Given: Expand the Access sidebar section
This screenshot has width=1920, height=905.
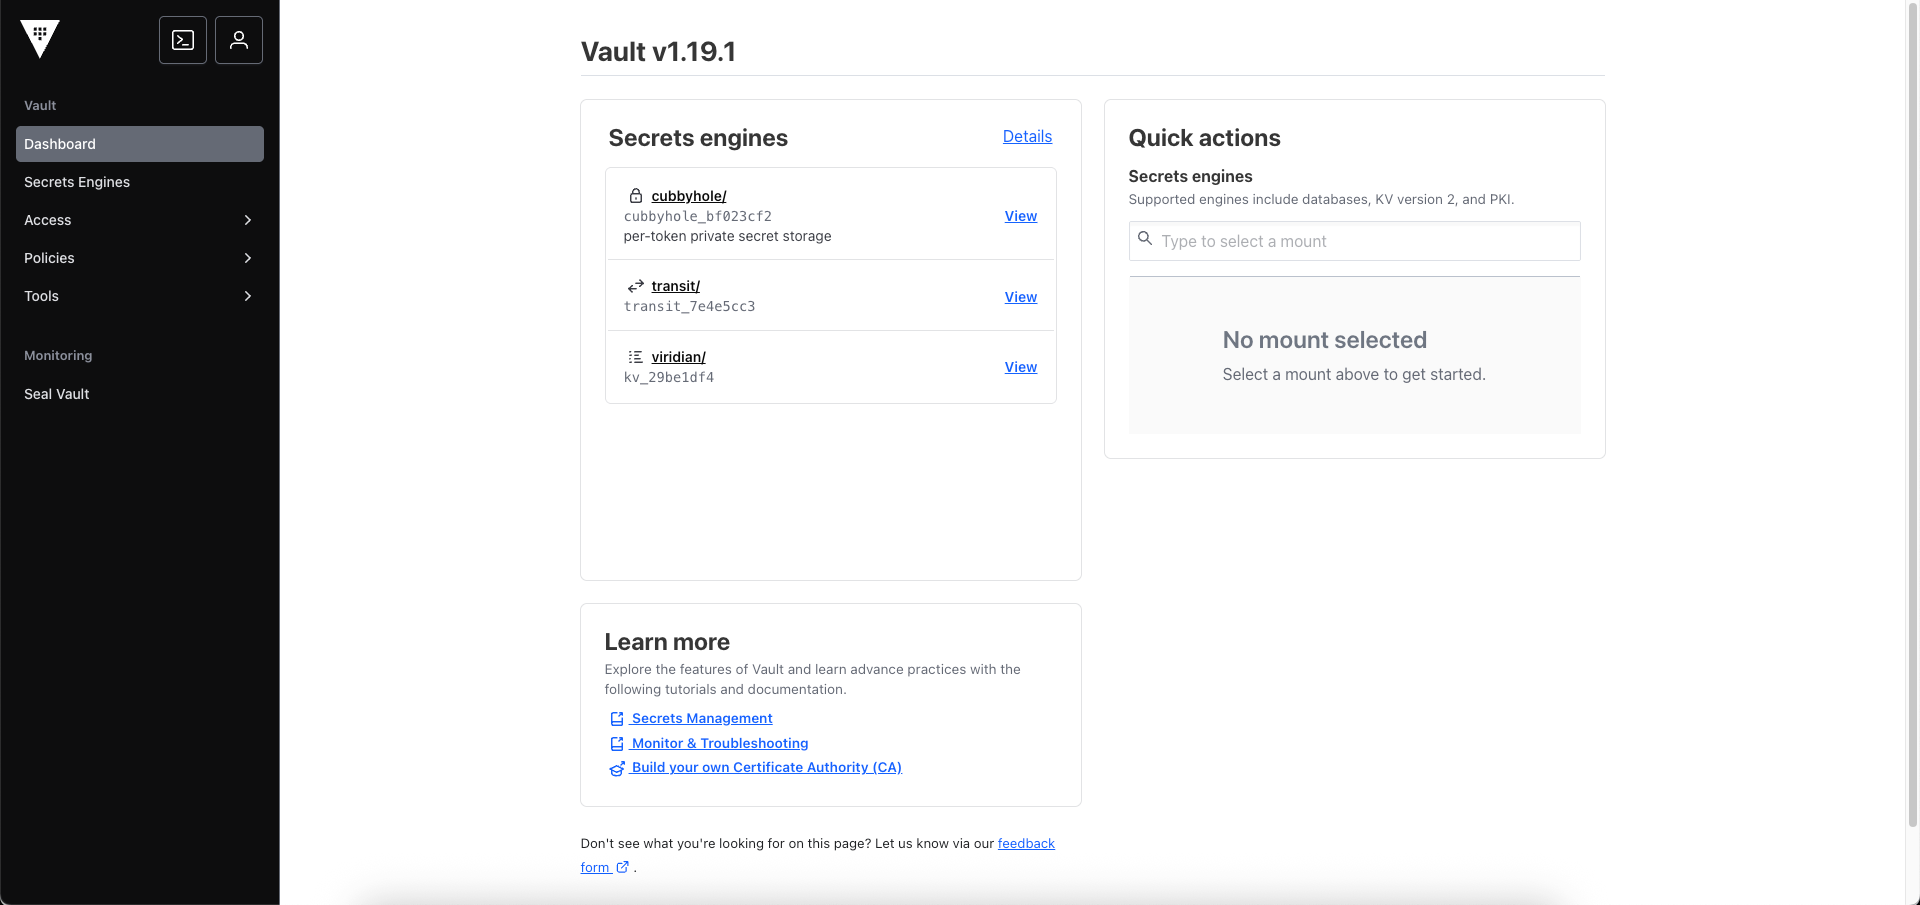Looking at the screenshot, I should [139, 220].
